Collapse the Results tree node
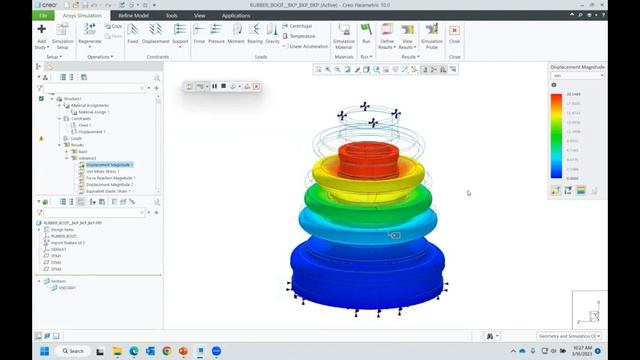Screen dimensions: 640x360 coord(59,145)
